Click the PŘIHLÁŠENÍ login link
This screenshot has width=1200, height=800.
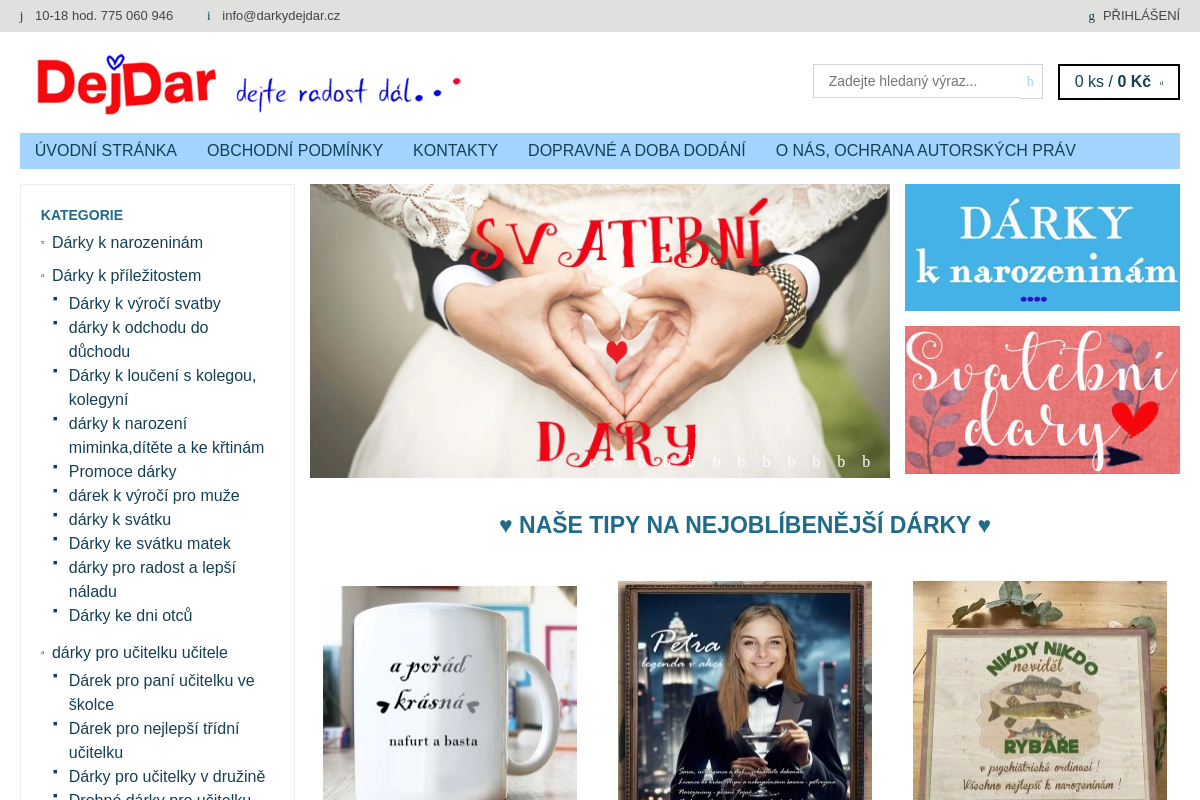tap(1141, 16)
